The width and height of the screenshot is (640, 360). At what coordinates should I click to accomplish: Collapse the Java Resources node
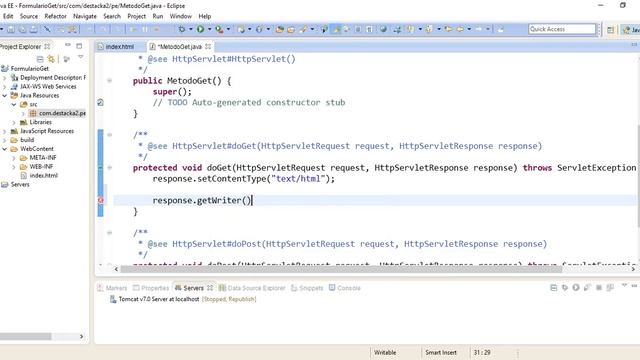click(4, 96)
